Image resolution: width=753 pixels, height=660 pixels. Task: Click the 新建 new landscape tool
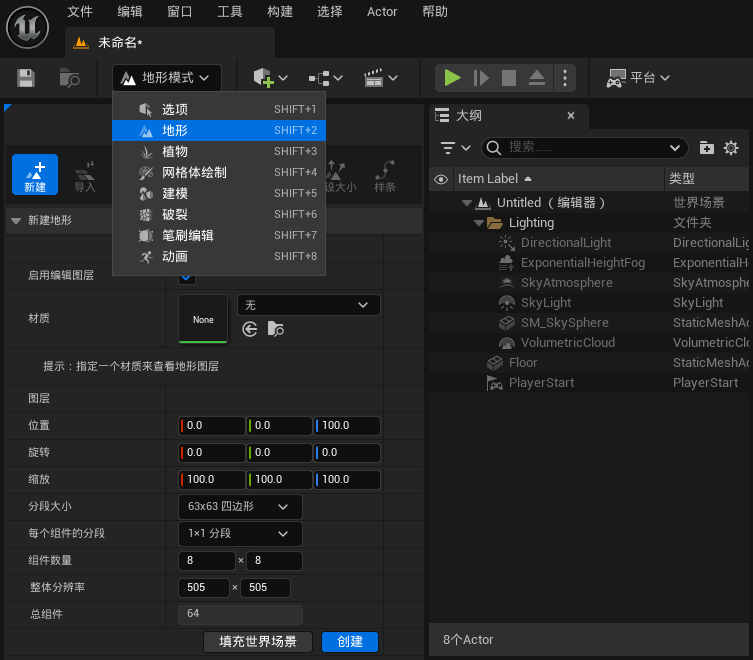[35, 174]
